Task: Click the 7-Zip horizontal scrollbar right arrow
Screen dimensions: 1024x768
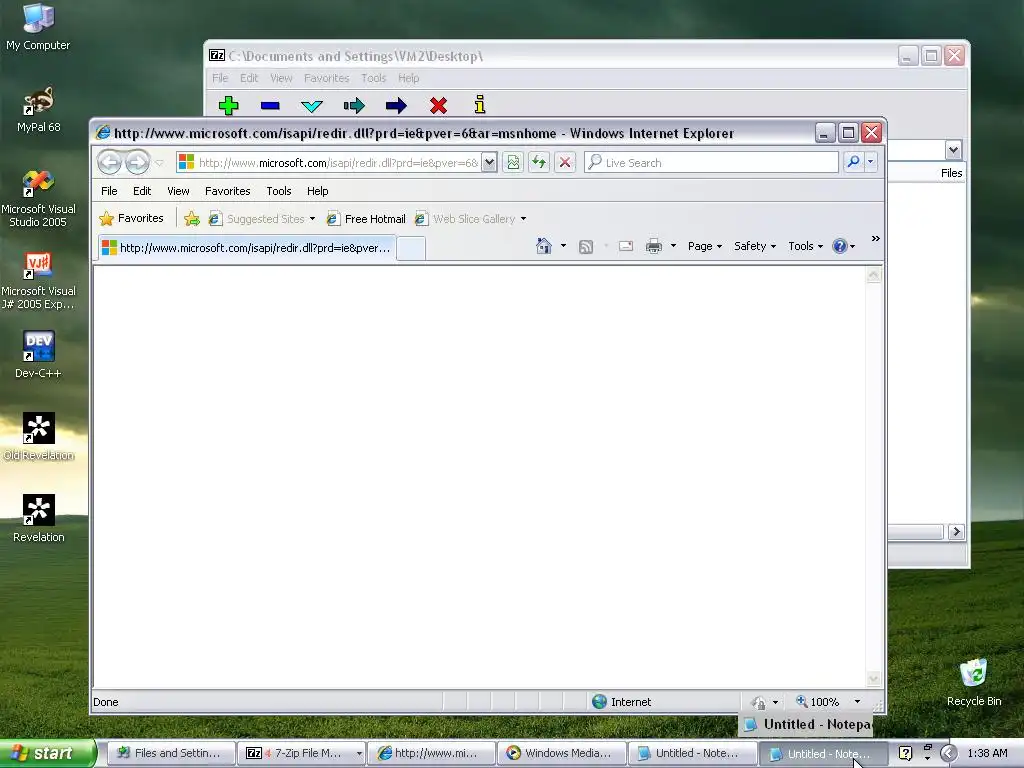Action: tap(956, 532)
